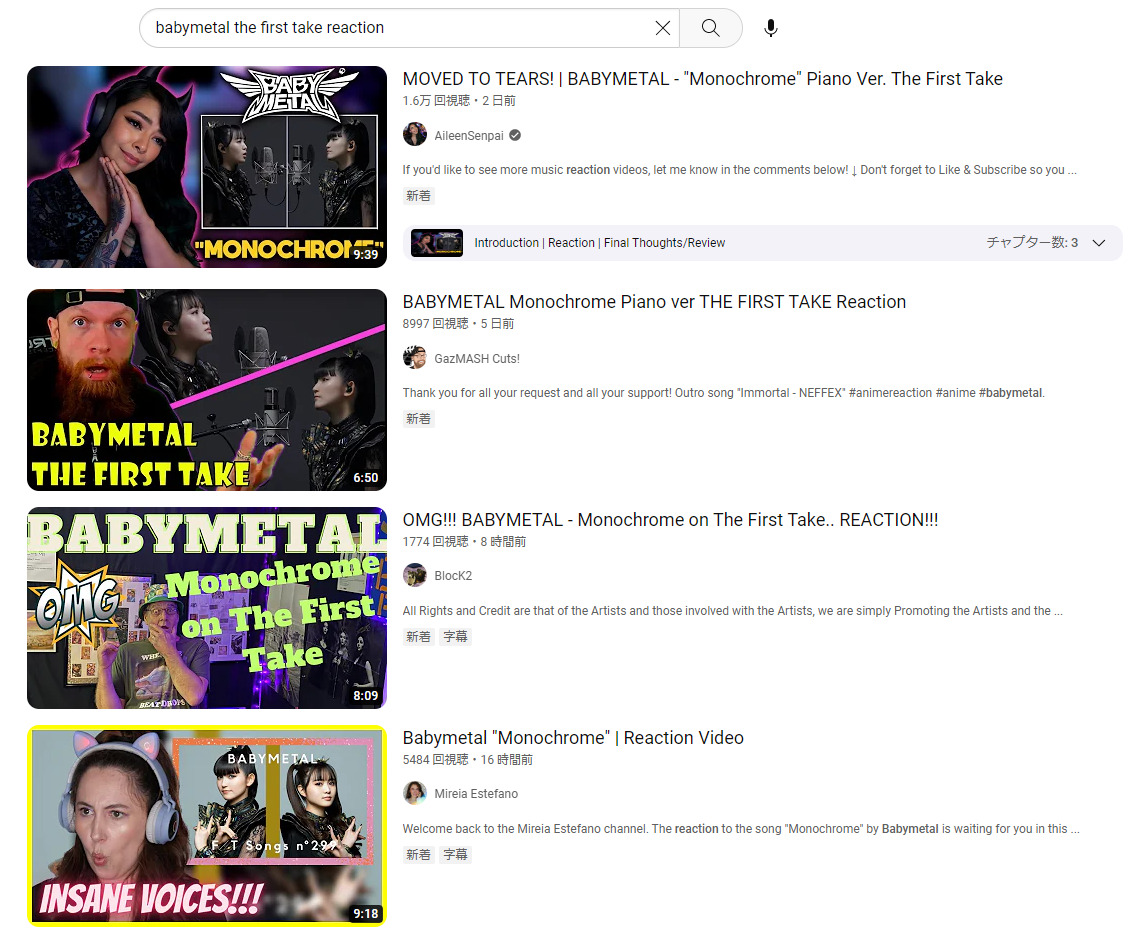Click the description starting 'Welcome back to the Mireia Estefano channel'
The height and width of the screenshot is (937, 1148).
coord(741,829)
